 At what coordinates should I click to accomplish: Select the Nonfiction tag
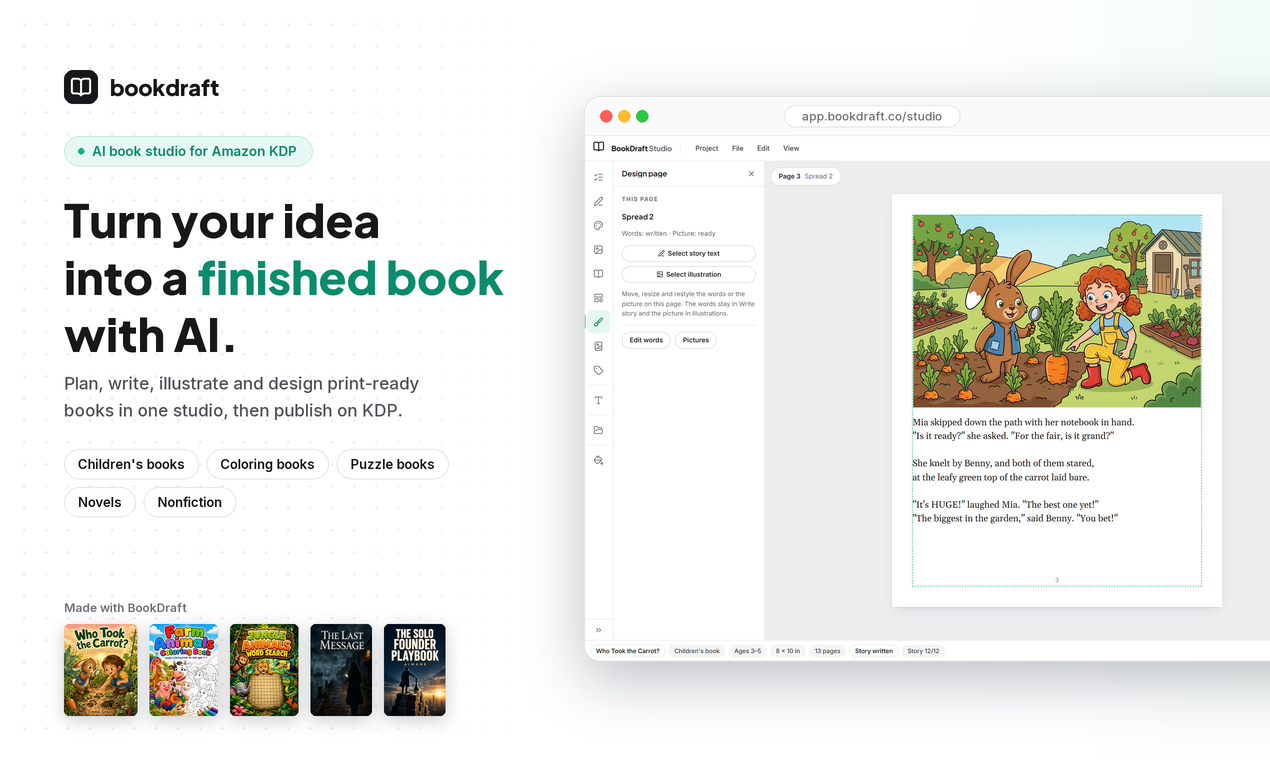[190, 502]
